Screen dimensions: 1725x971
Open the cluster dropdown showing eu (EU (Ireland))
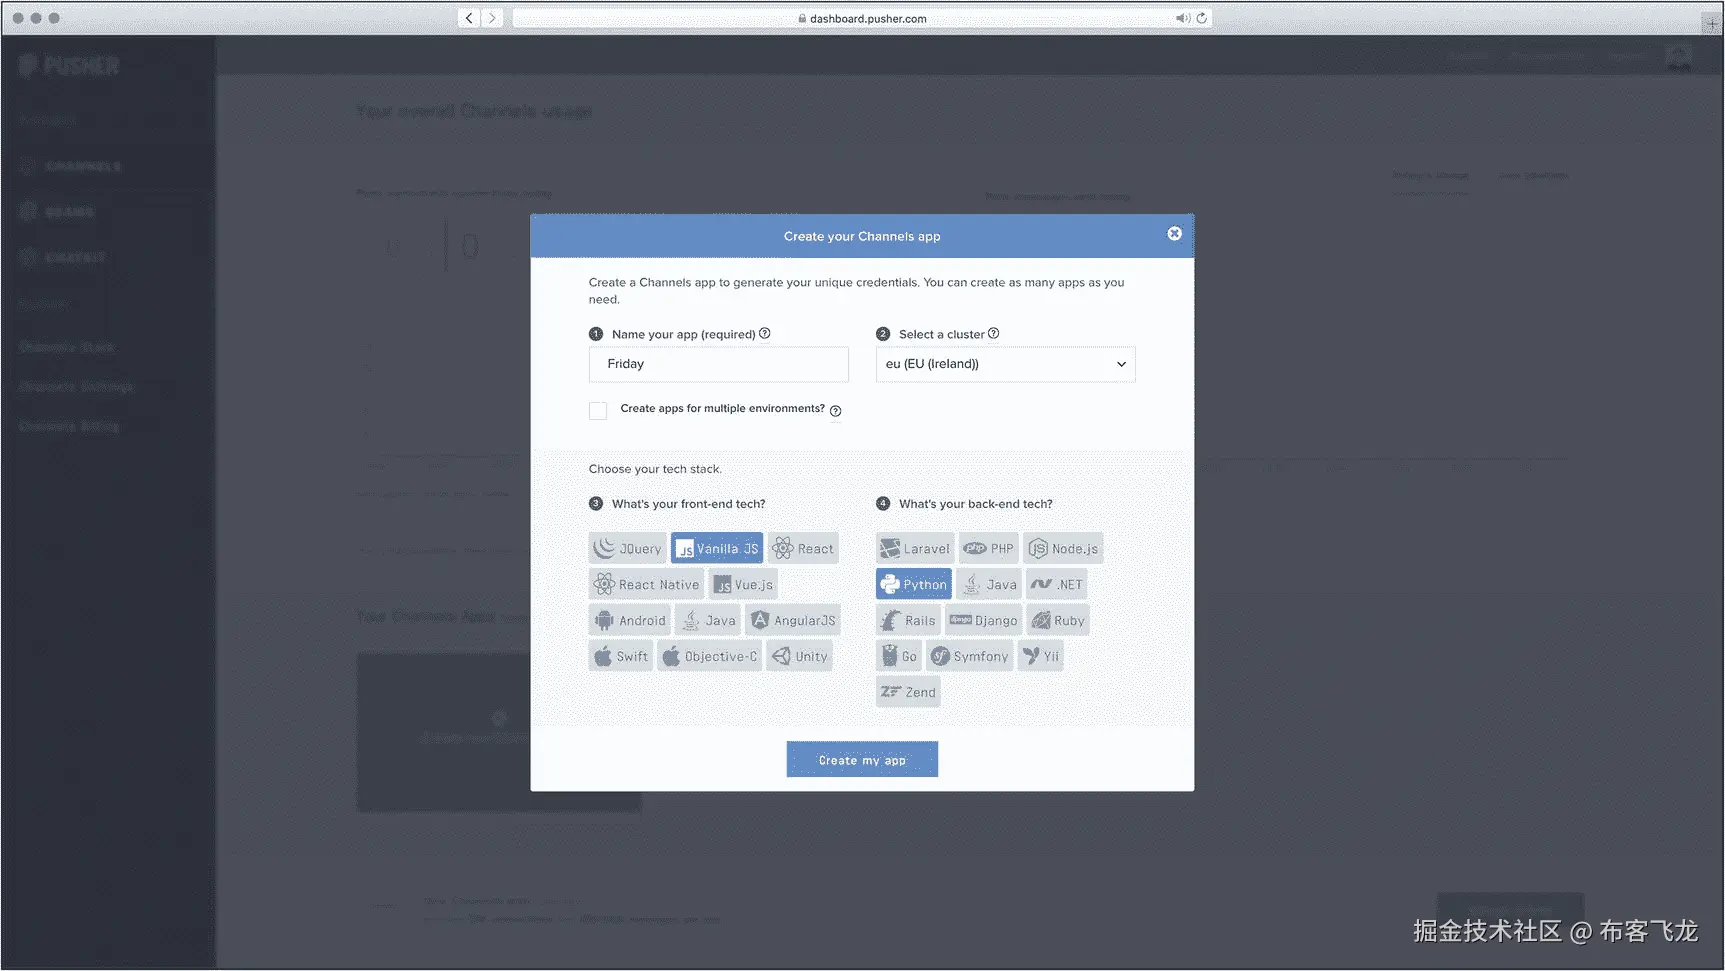[1006, 364]
